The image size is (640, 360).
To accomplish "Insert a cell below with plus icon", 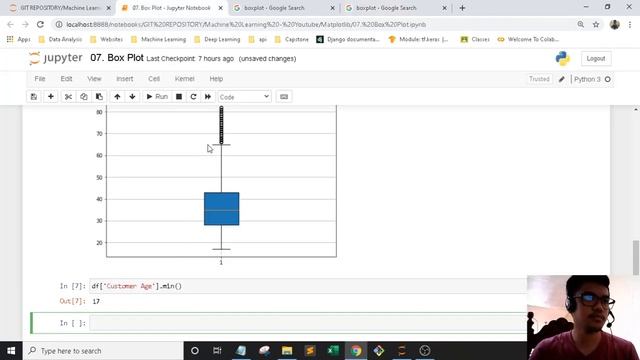I will (51, 97).
